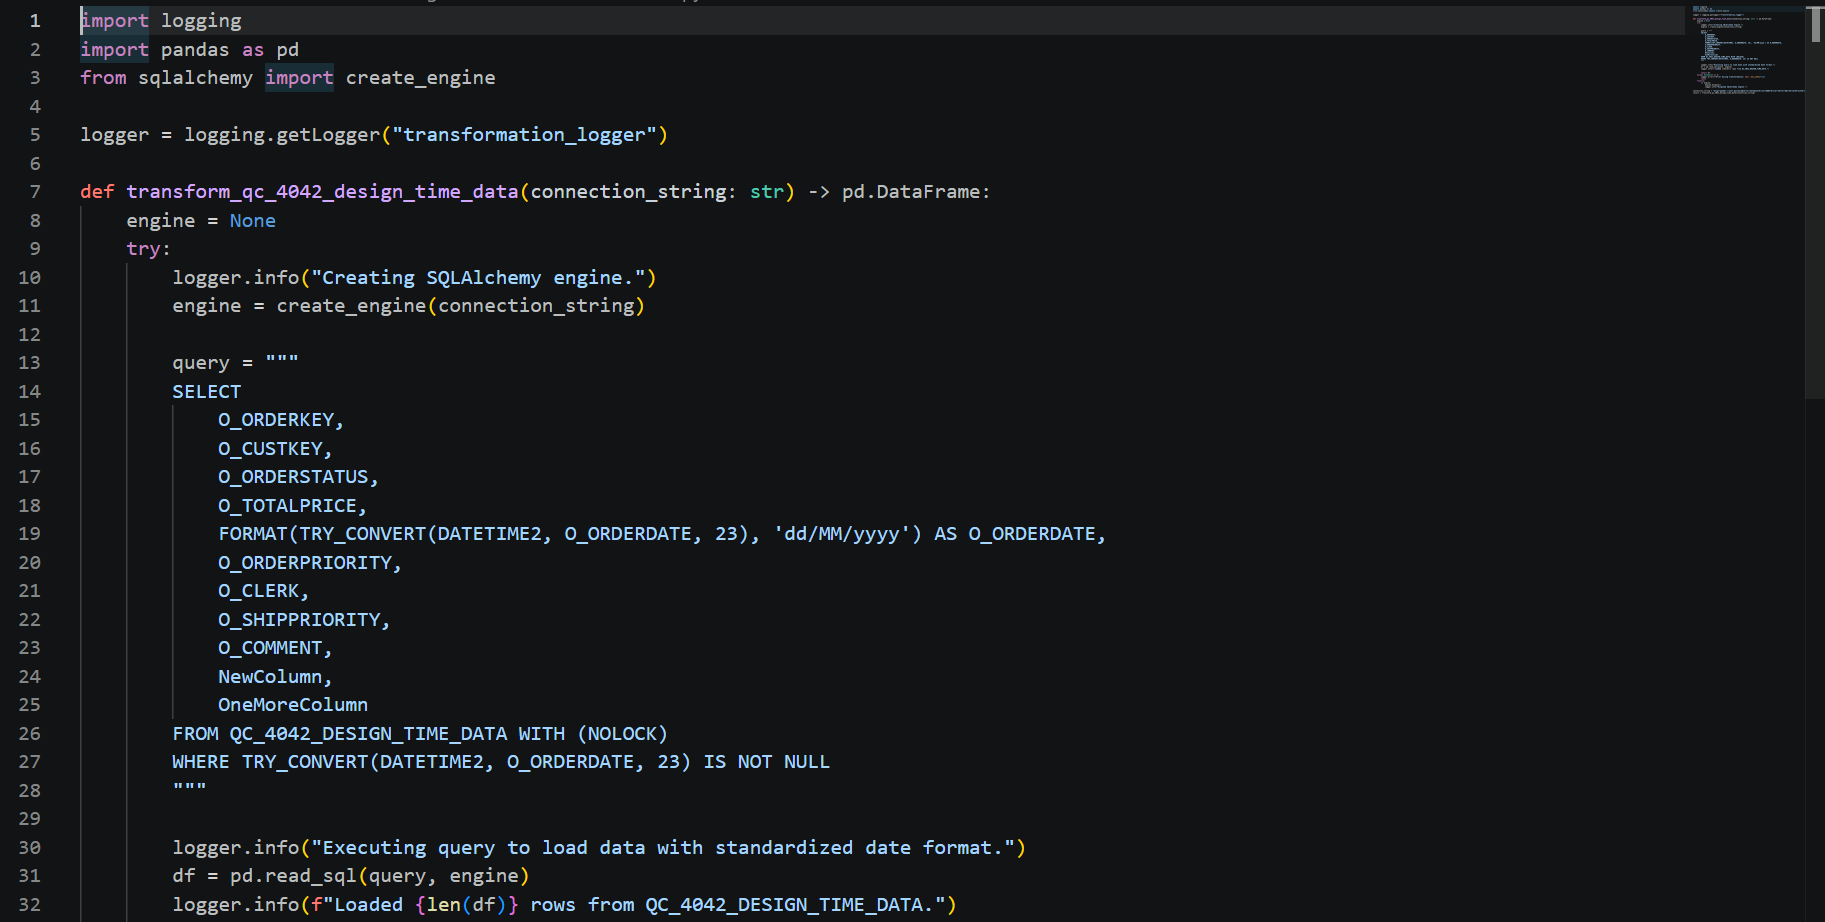The width and height of the screenshot is (1825, 922).
Task: Click line number 26 in the gutter
Action: (x=30, y=733)
